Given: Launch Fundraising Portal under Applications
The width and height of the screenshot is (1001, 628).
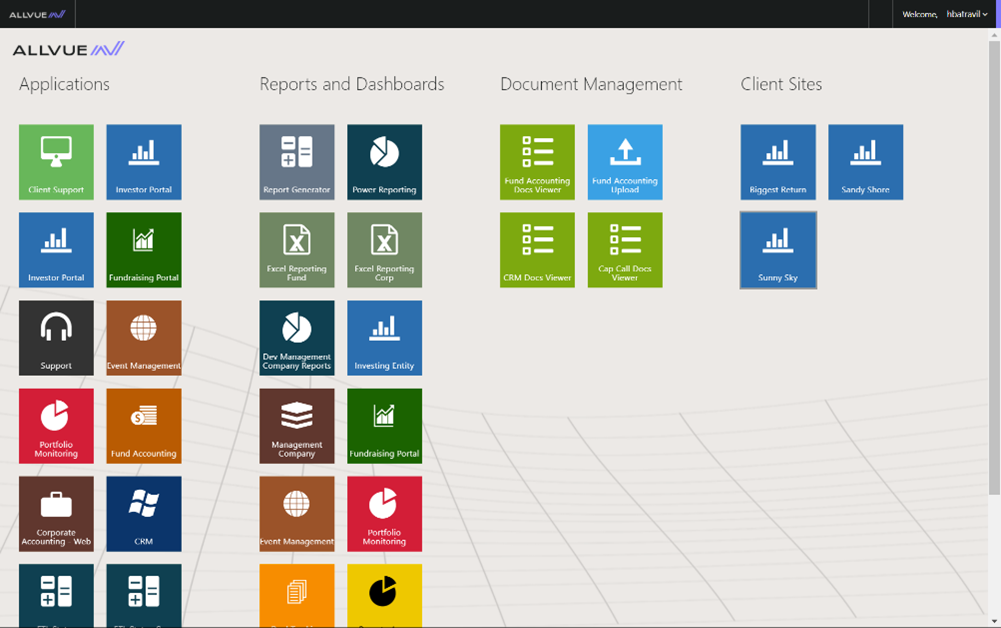Looking at the screenshot, I should pyautogui.click(x=144, y=250).
